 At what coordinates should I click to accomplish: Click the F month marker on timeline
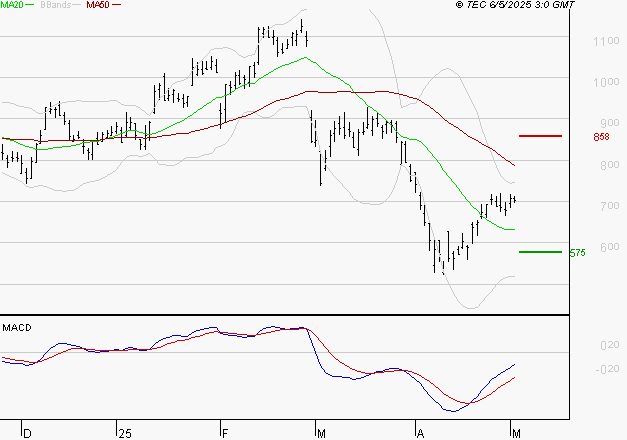click(225, 434)
